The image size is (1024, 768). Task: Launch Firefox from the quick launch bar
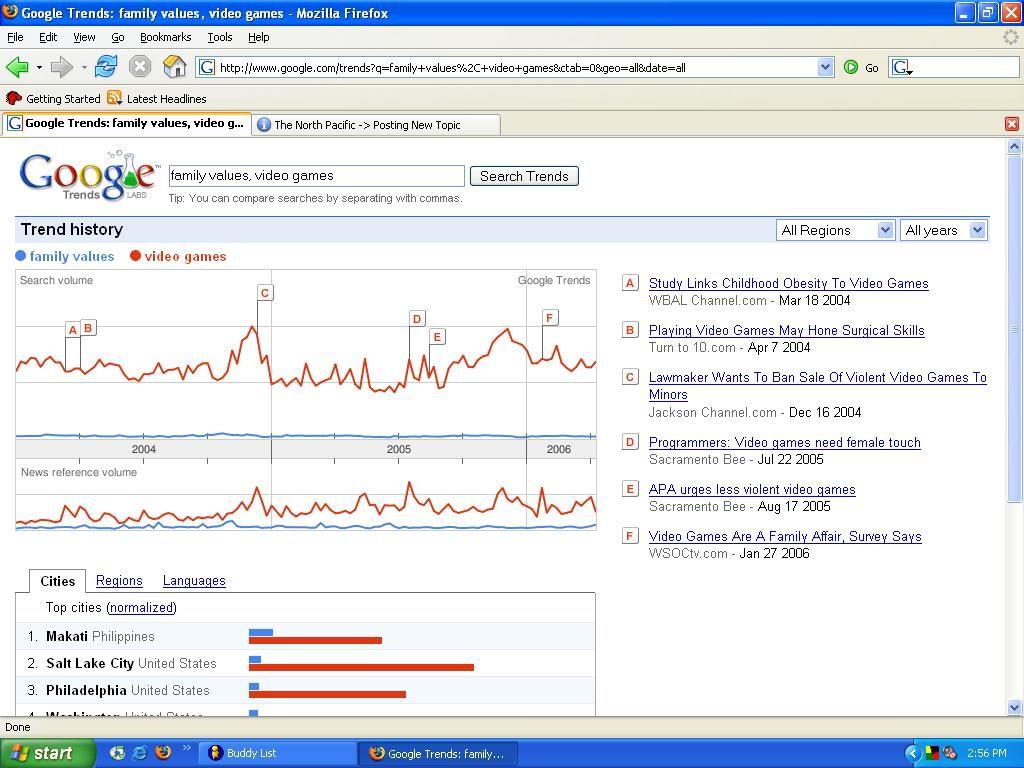point(163,752)
